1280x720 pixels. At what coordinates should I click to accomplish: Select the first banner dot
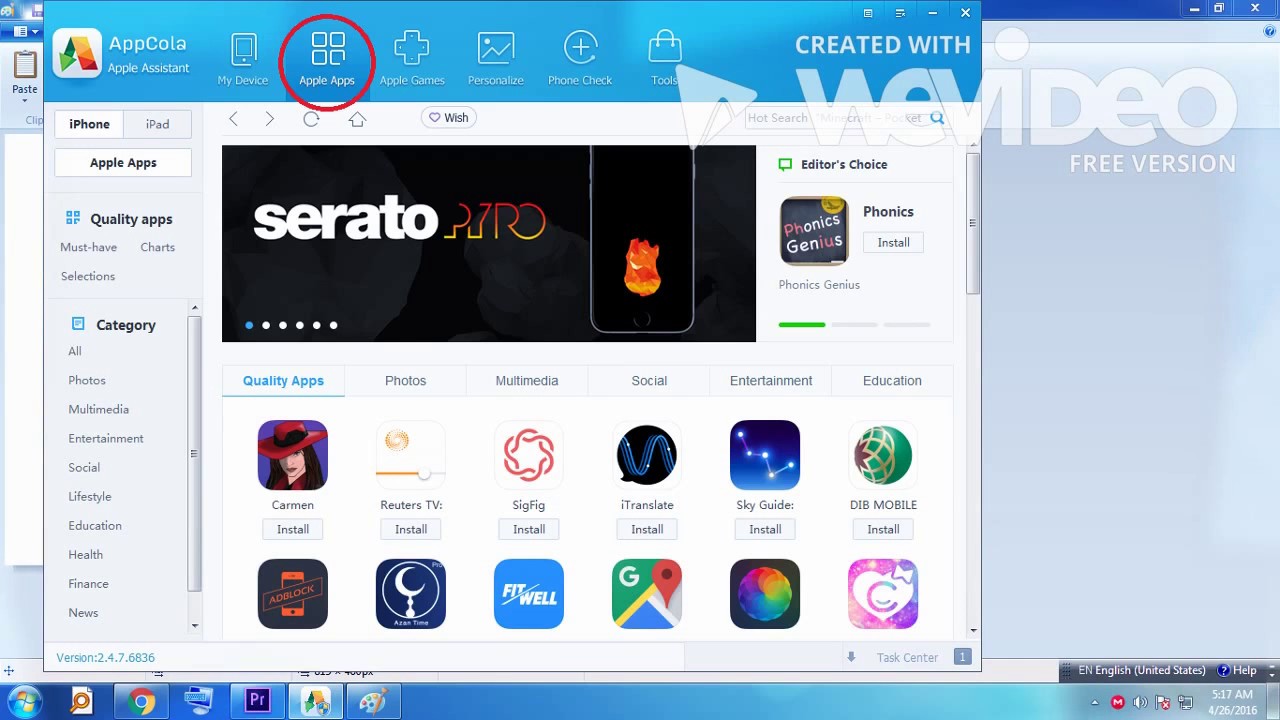pyautogui.click(x=249, y=325)
